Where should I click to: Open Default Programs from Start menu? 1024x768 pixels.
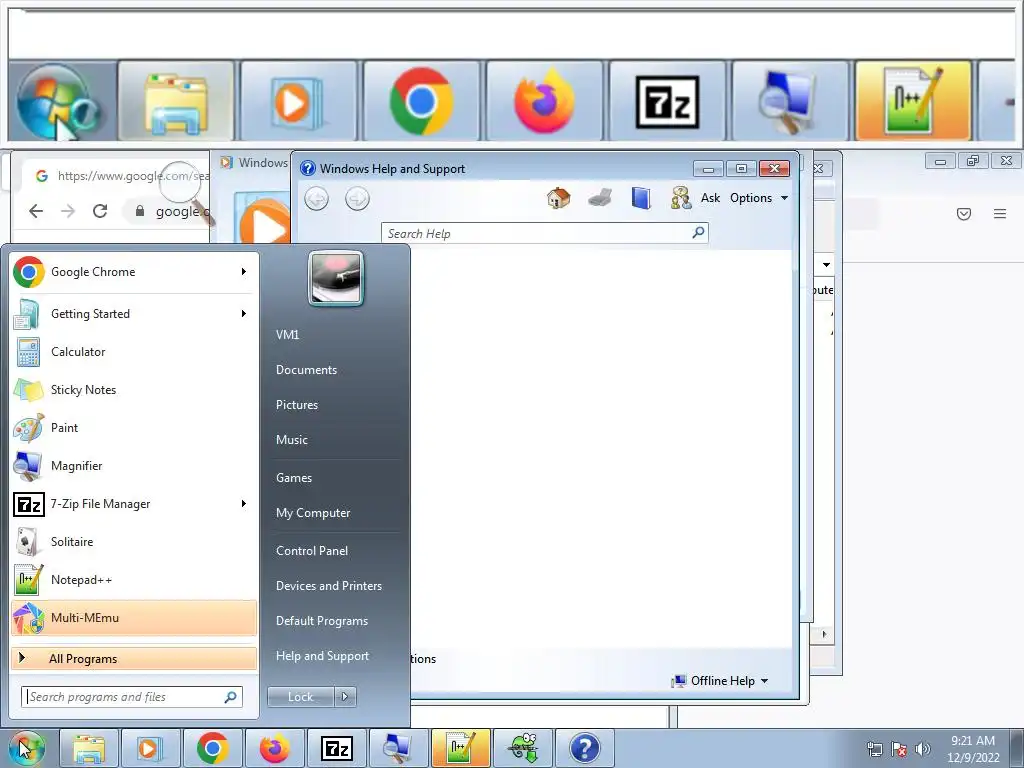(322, 621)
